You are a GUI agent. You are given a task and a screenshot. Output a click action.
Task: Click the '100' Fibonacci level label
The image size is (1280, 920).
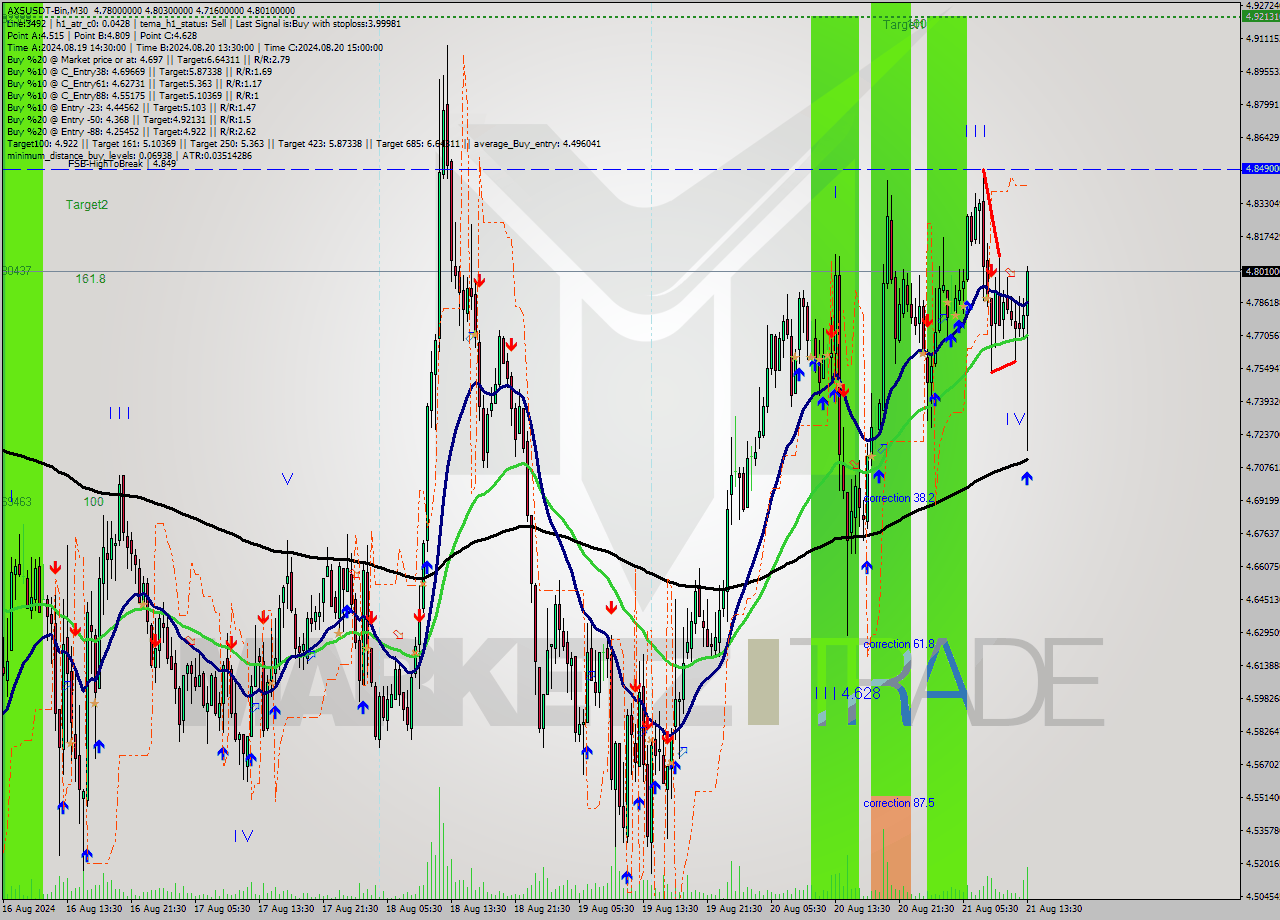pos(93,501)
